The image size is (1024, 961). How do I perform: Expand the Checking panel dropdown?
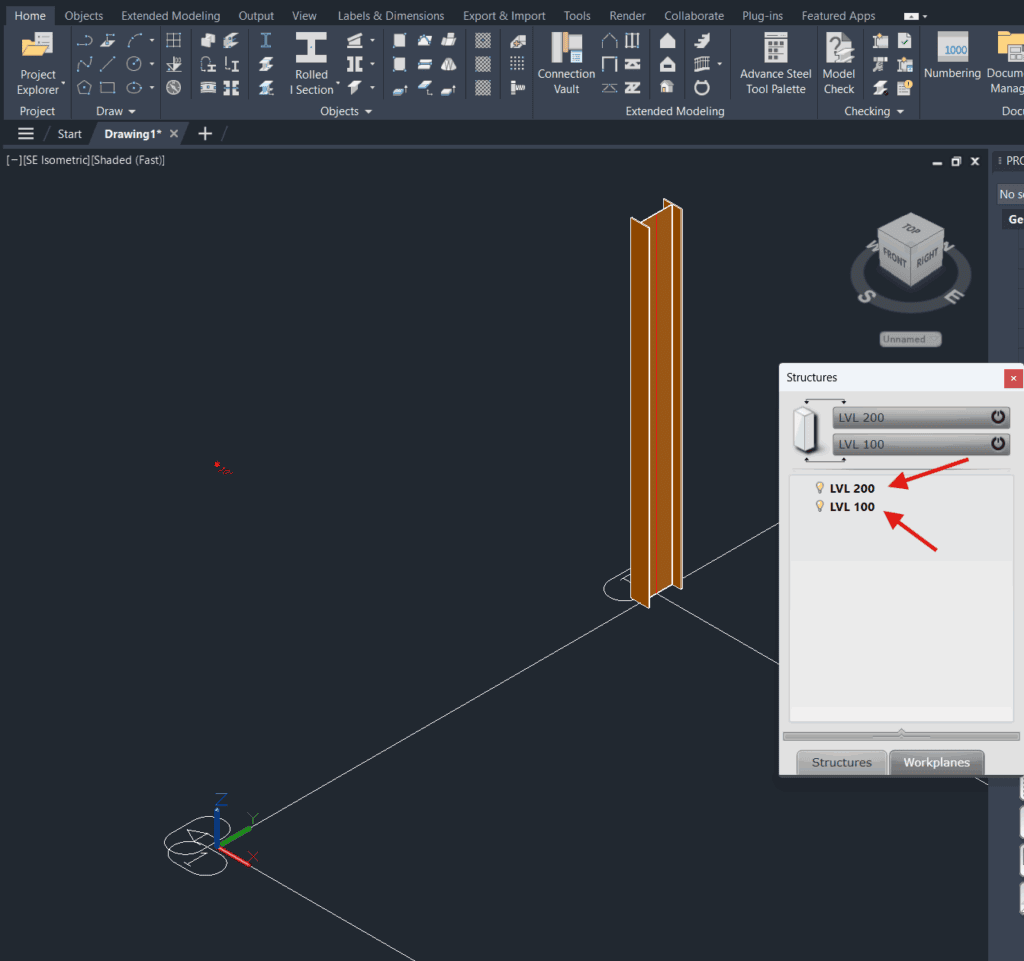(x=900, y=112)
